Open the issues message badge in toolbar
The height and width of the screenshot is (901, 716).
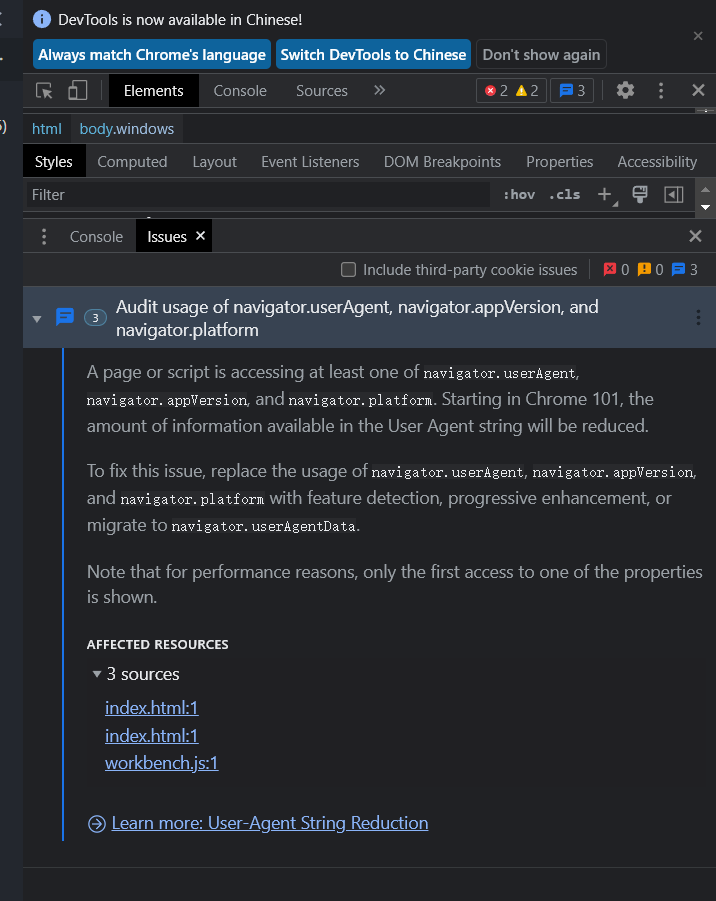click(x=571, y=90)
